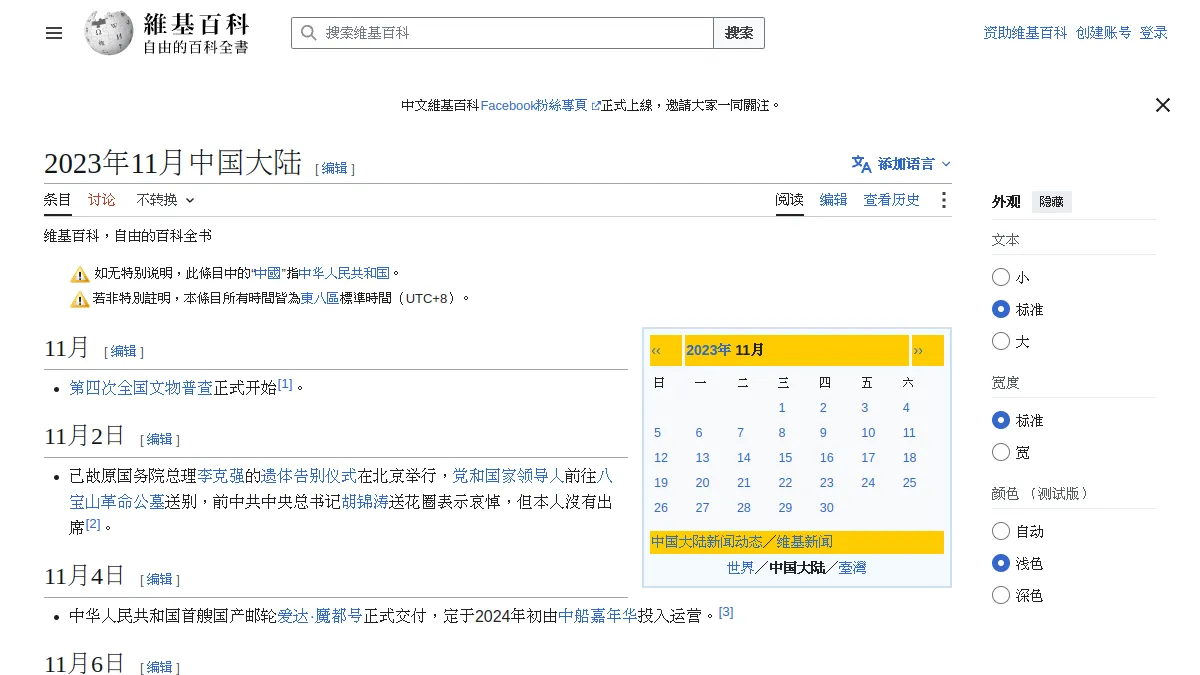Edit the page title section via 编辑
Image resolution: width=1200 pixels, height=675 pixels.
[x=335, y=169]
